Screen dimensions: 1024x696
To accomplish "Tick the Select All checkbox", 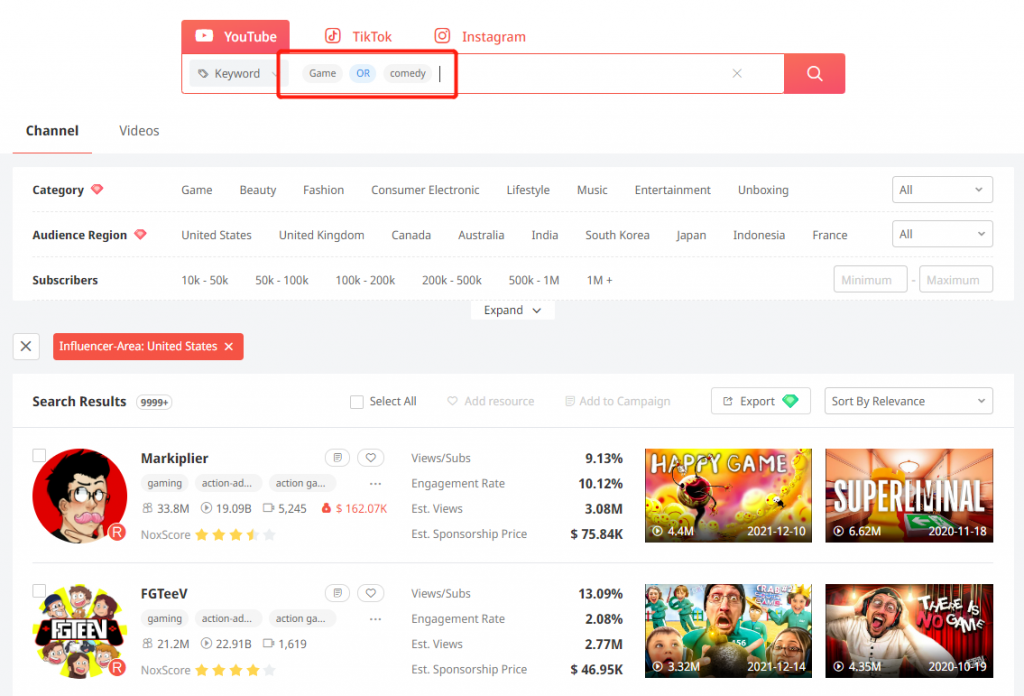I will (357, 402).
